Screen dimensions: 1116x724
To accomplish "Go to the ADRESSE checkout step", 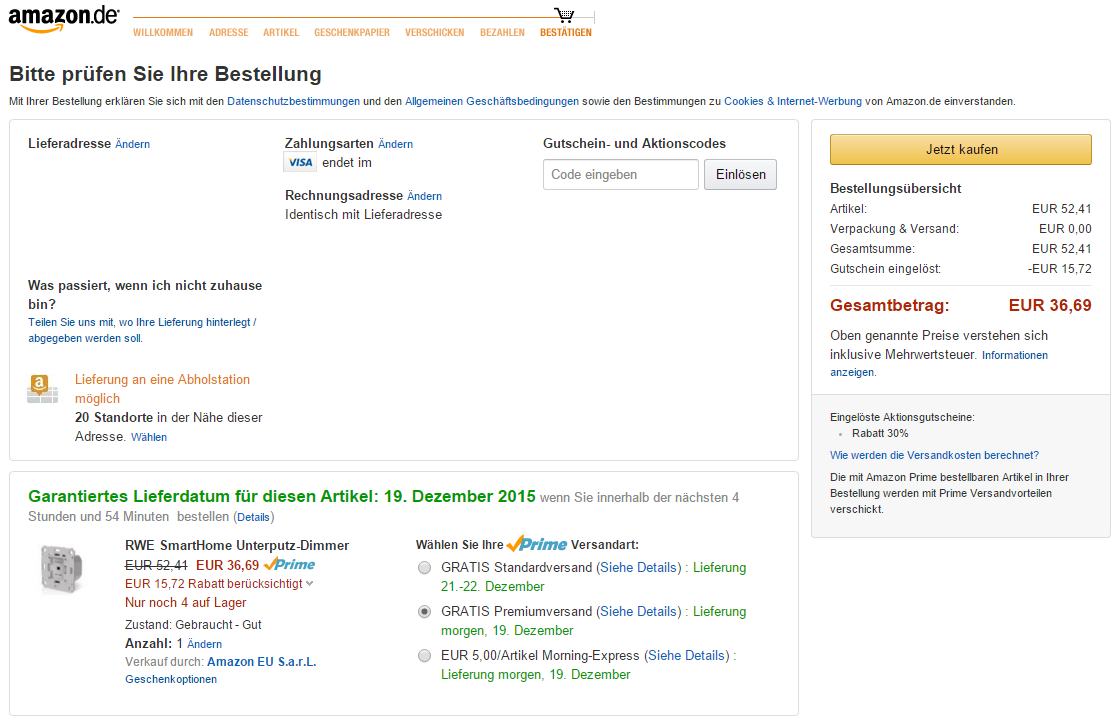I will [x=228, y=33].
